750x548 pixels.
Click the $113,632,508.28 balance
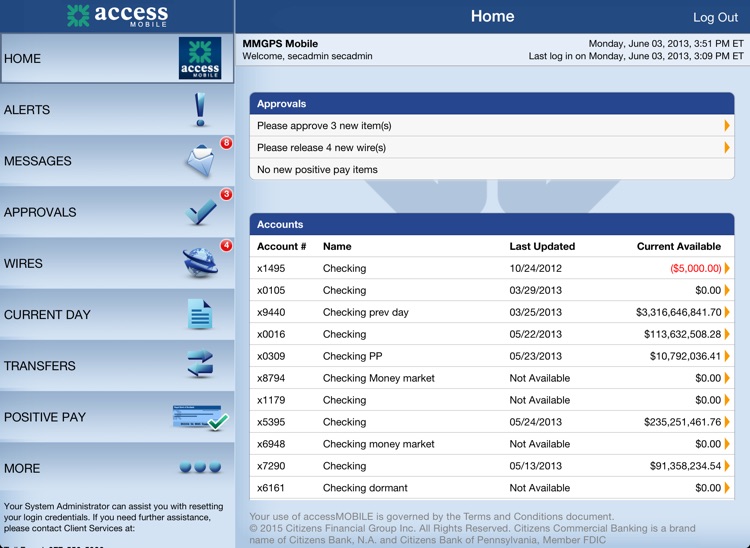(683, 334)
